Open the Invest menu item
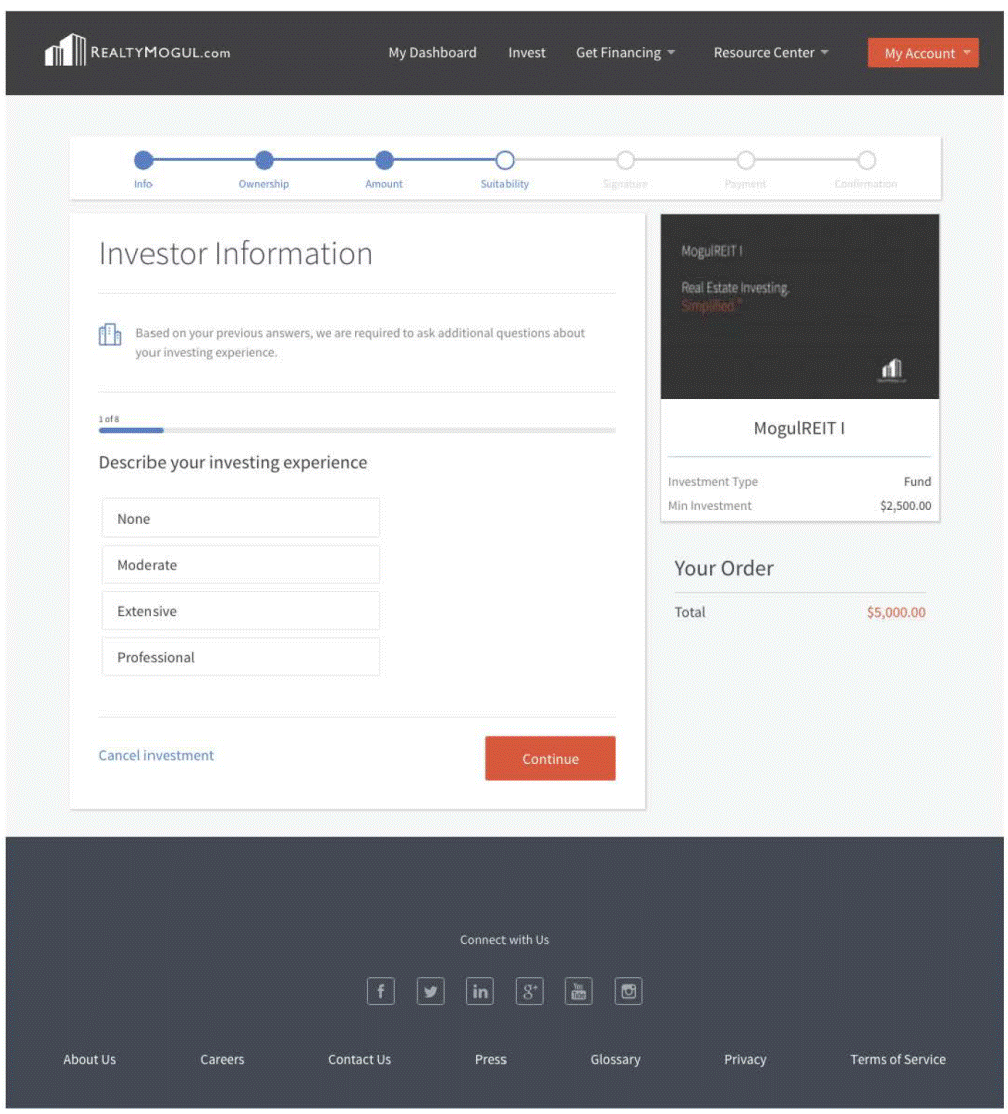This screenshot has width=1008, height=1114. tap(526, 53)
